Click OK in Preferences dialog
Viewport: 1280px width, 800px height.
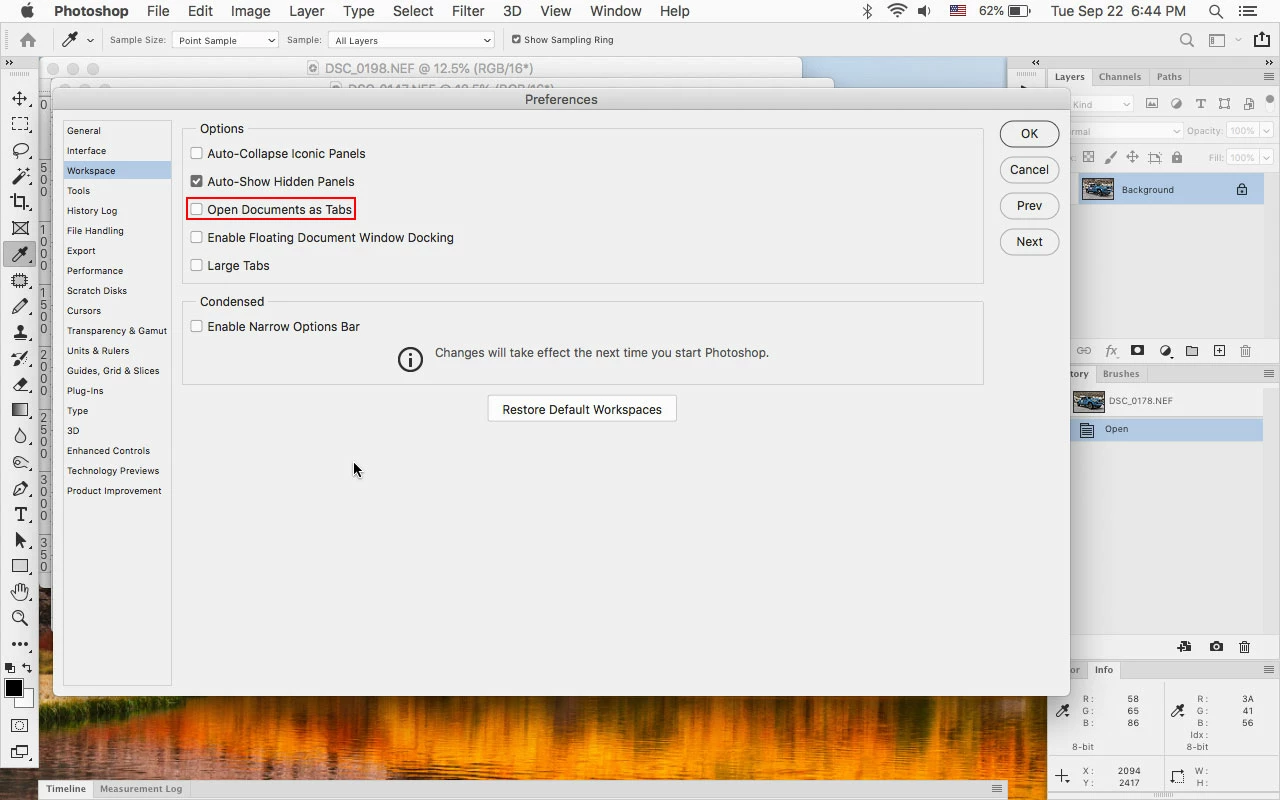[x=1029, y=133]
